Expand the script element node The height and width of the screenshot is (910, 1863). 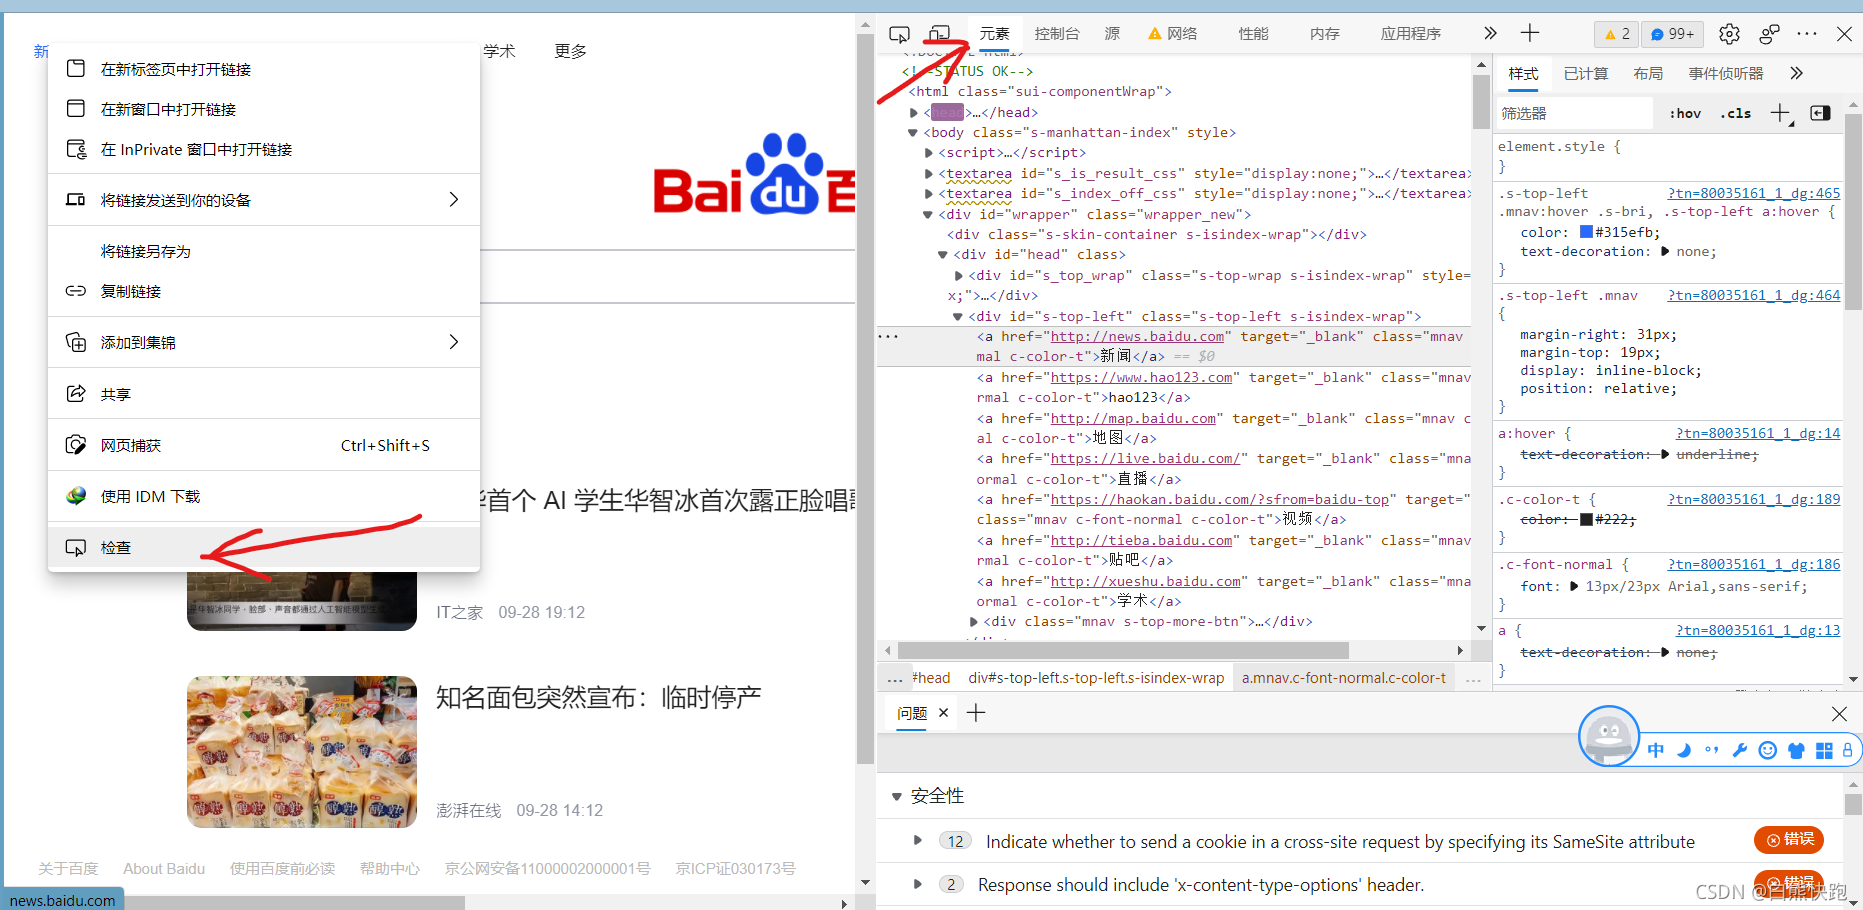point(929,153)
